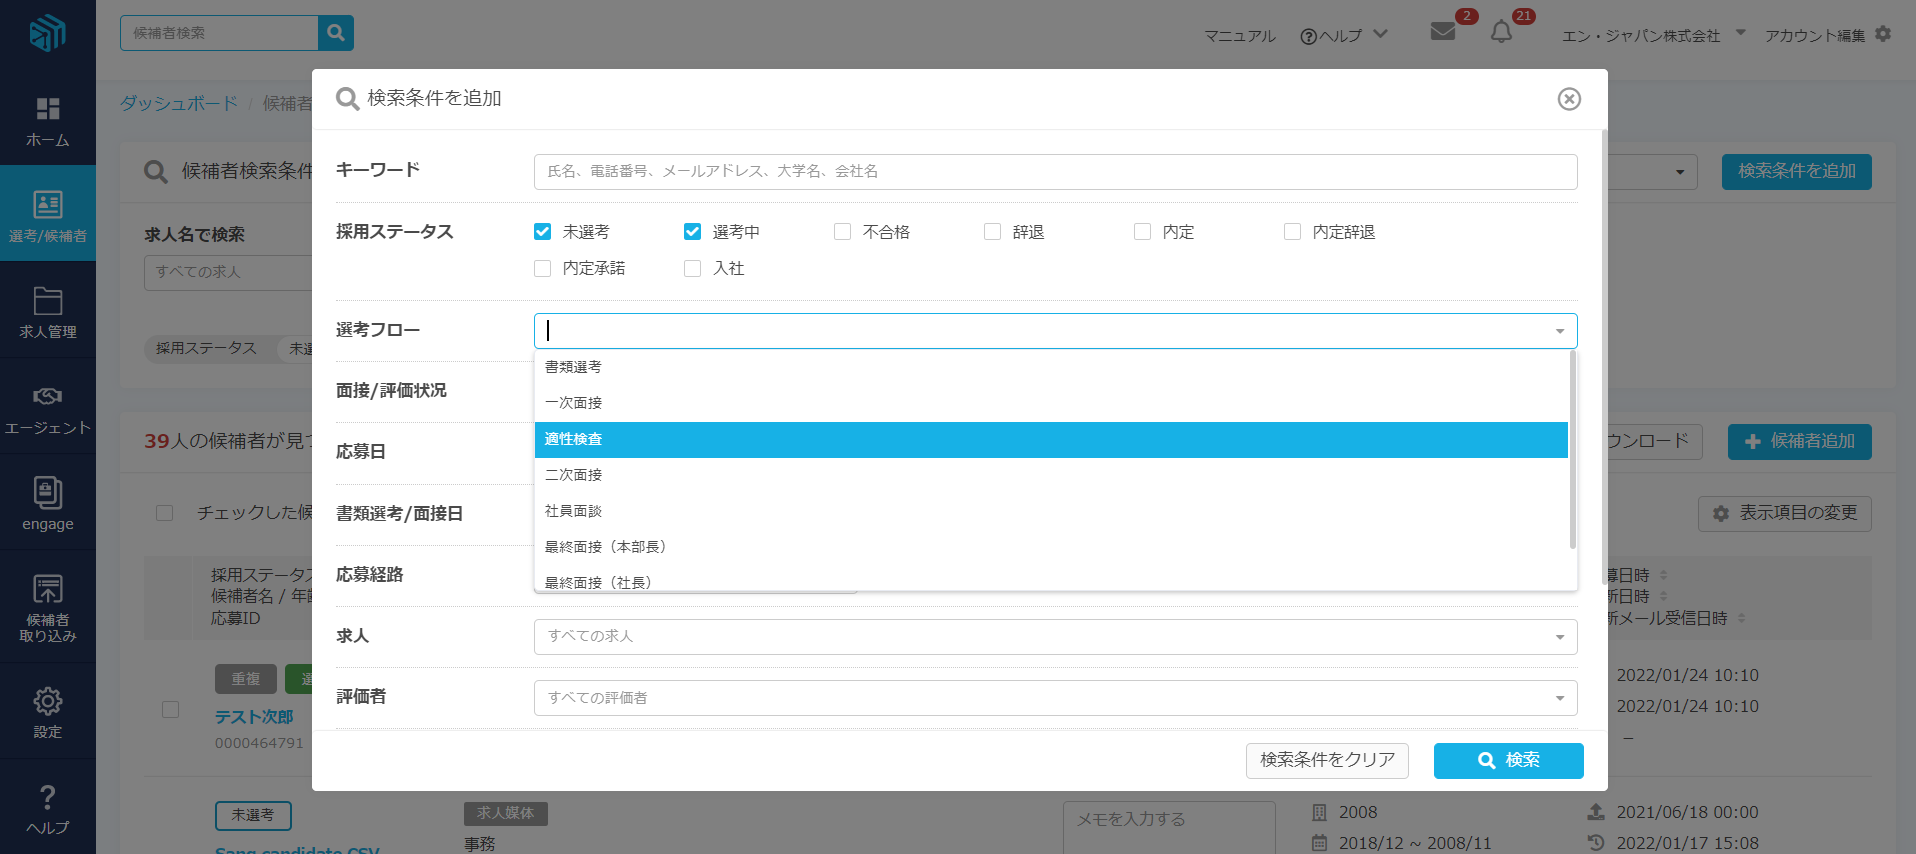Open the bell notifications icon
Screen dimensions: 1916x854
click(1501, 32)
